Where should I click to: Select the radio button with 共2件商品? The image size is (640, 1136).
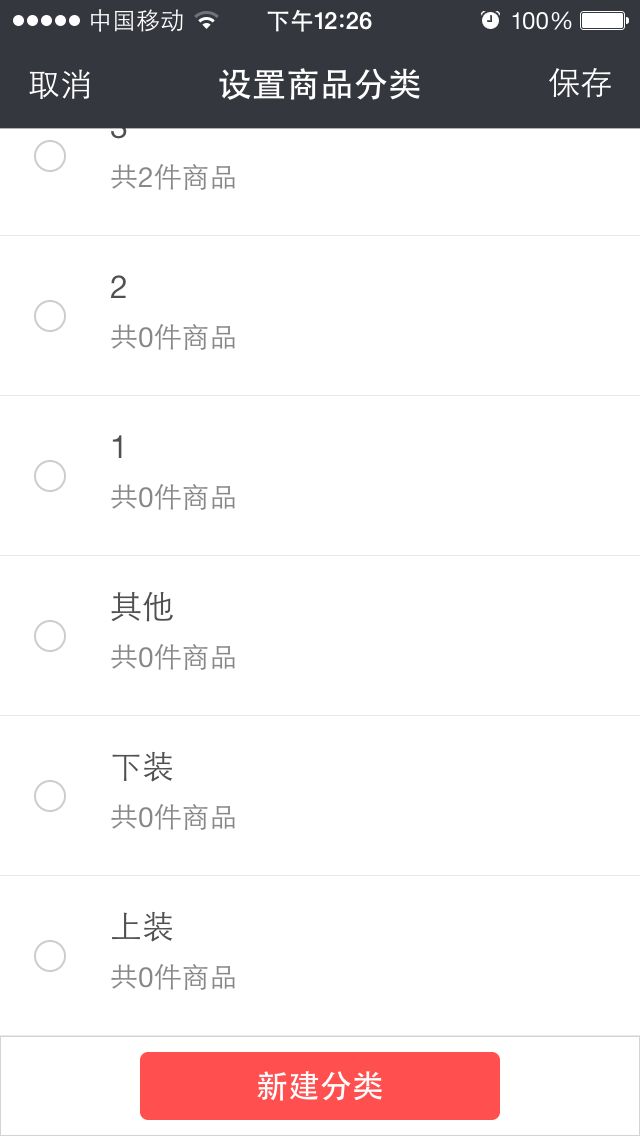pyautogui.click(x=50, y=156)
